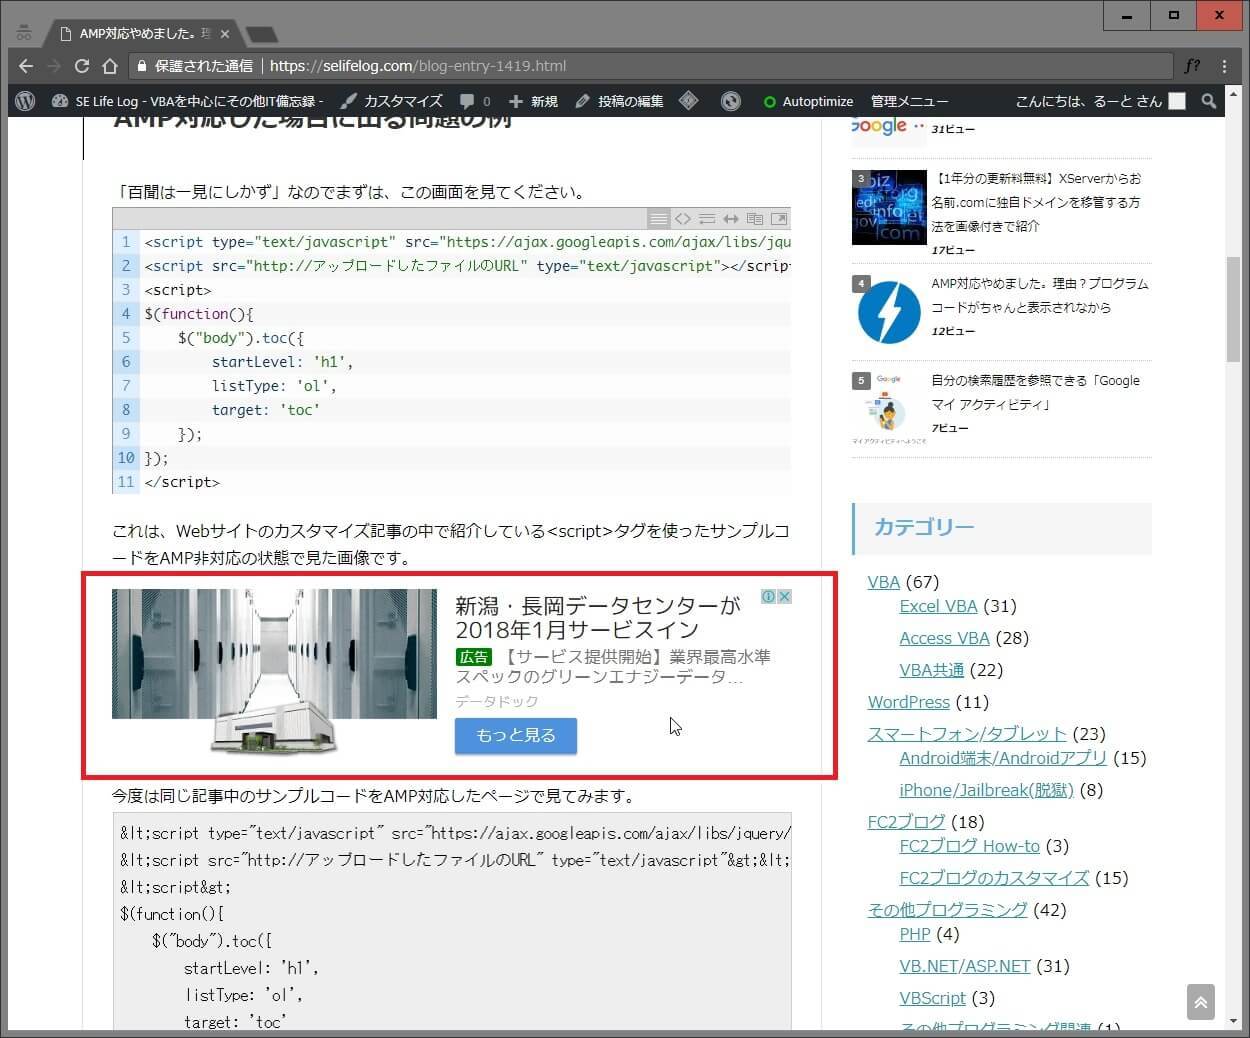Open code in new window icon
The width and height of the screenshot is (1250, 1038).
click(x=779, y=219)
